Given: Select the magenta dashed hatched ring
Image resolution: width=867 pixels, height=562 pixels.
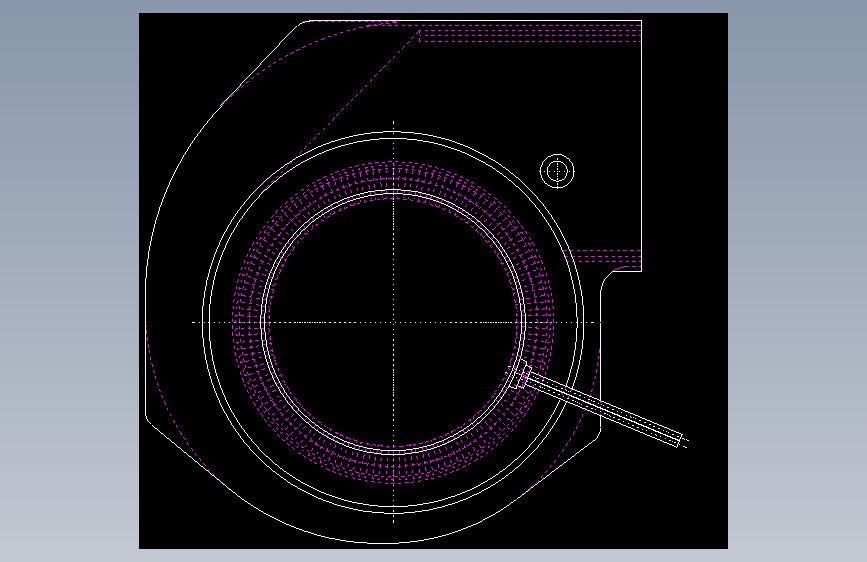Looking at the screenshot, I should [393, 322].
